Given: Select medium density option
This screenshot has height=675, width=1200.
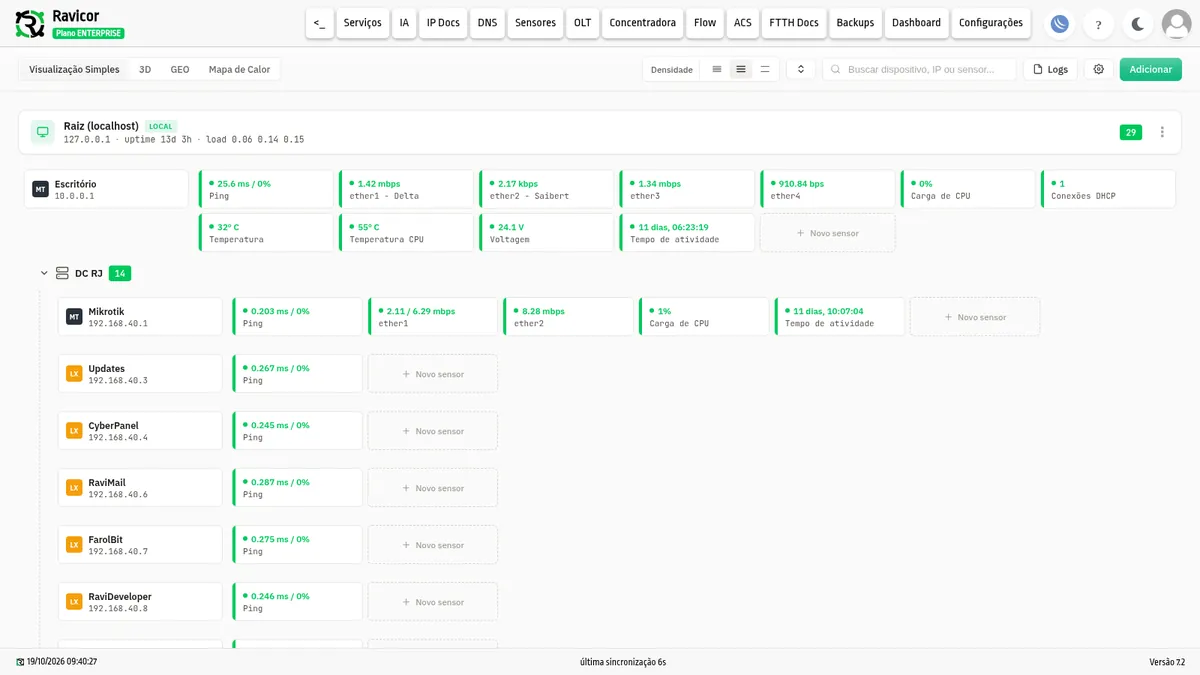Looking at the screenshot, I should [x=740, y=69].
